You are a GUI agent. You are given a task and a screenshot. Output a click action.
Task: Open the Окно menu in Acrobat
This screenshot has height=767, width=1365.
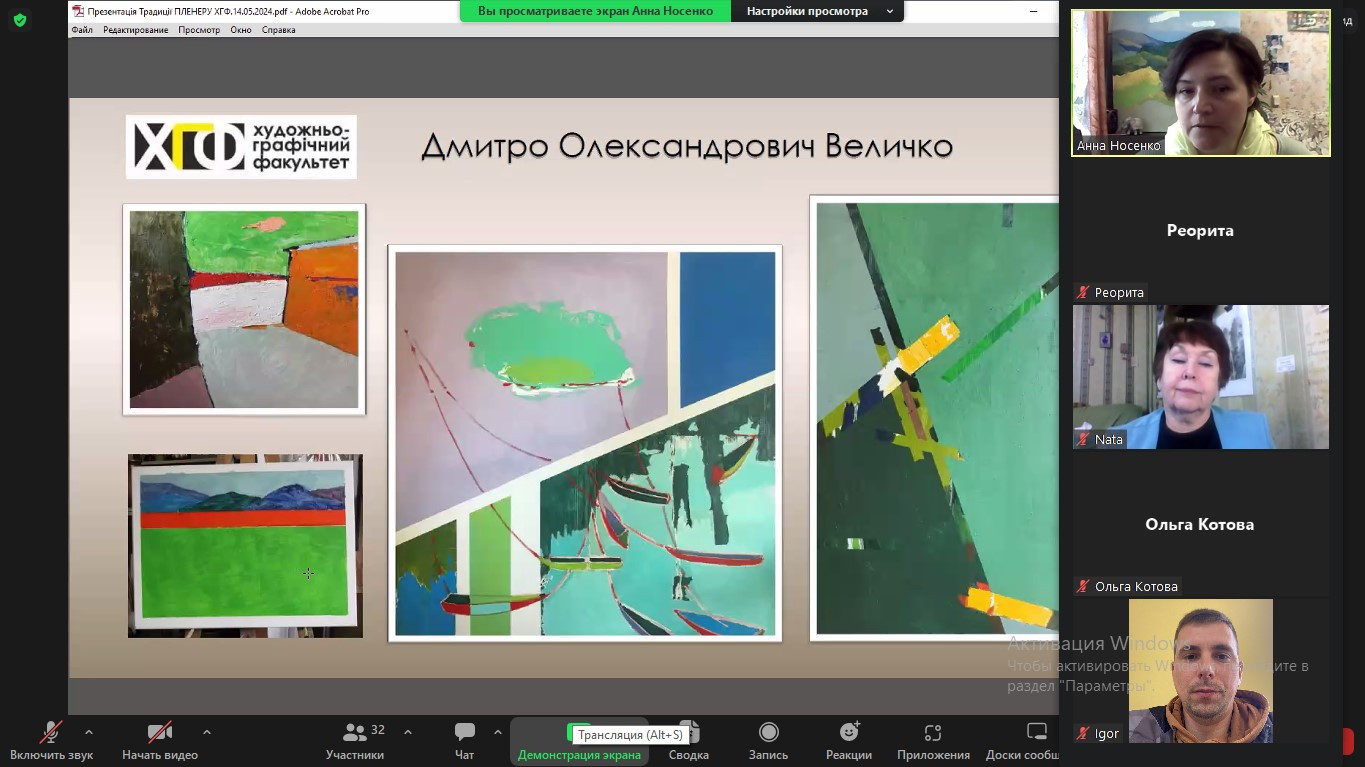click(x=241, y=30)
